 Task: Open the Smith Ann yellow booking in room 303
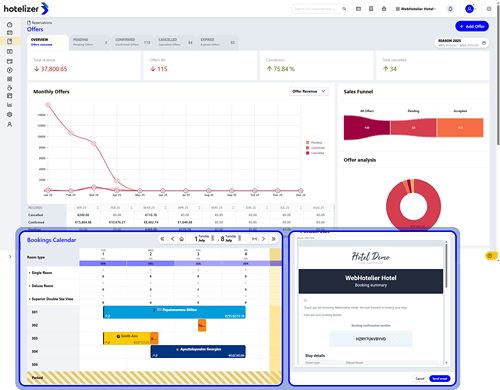click(x=127, y=338)
